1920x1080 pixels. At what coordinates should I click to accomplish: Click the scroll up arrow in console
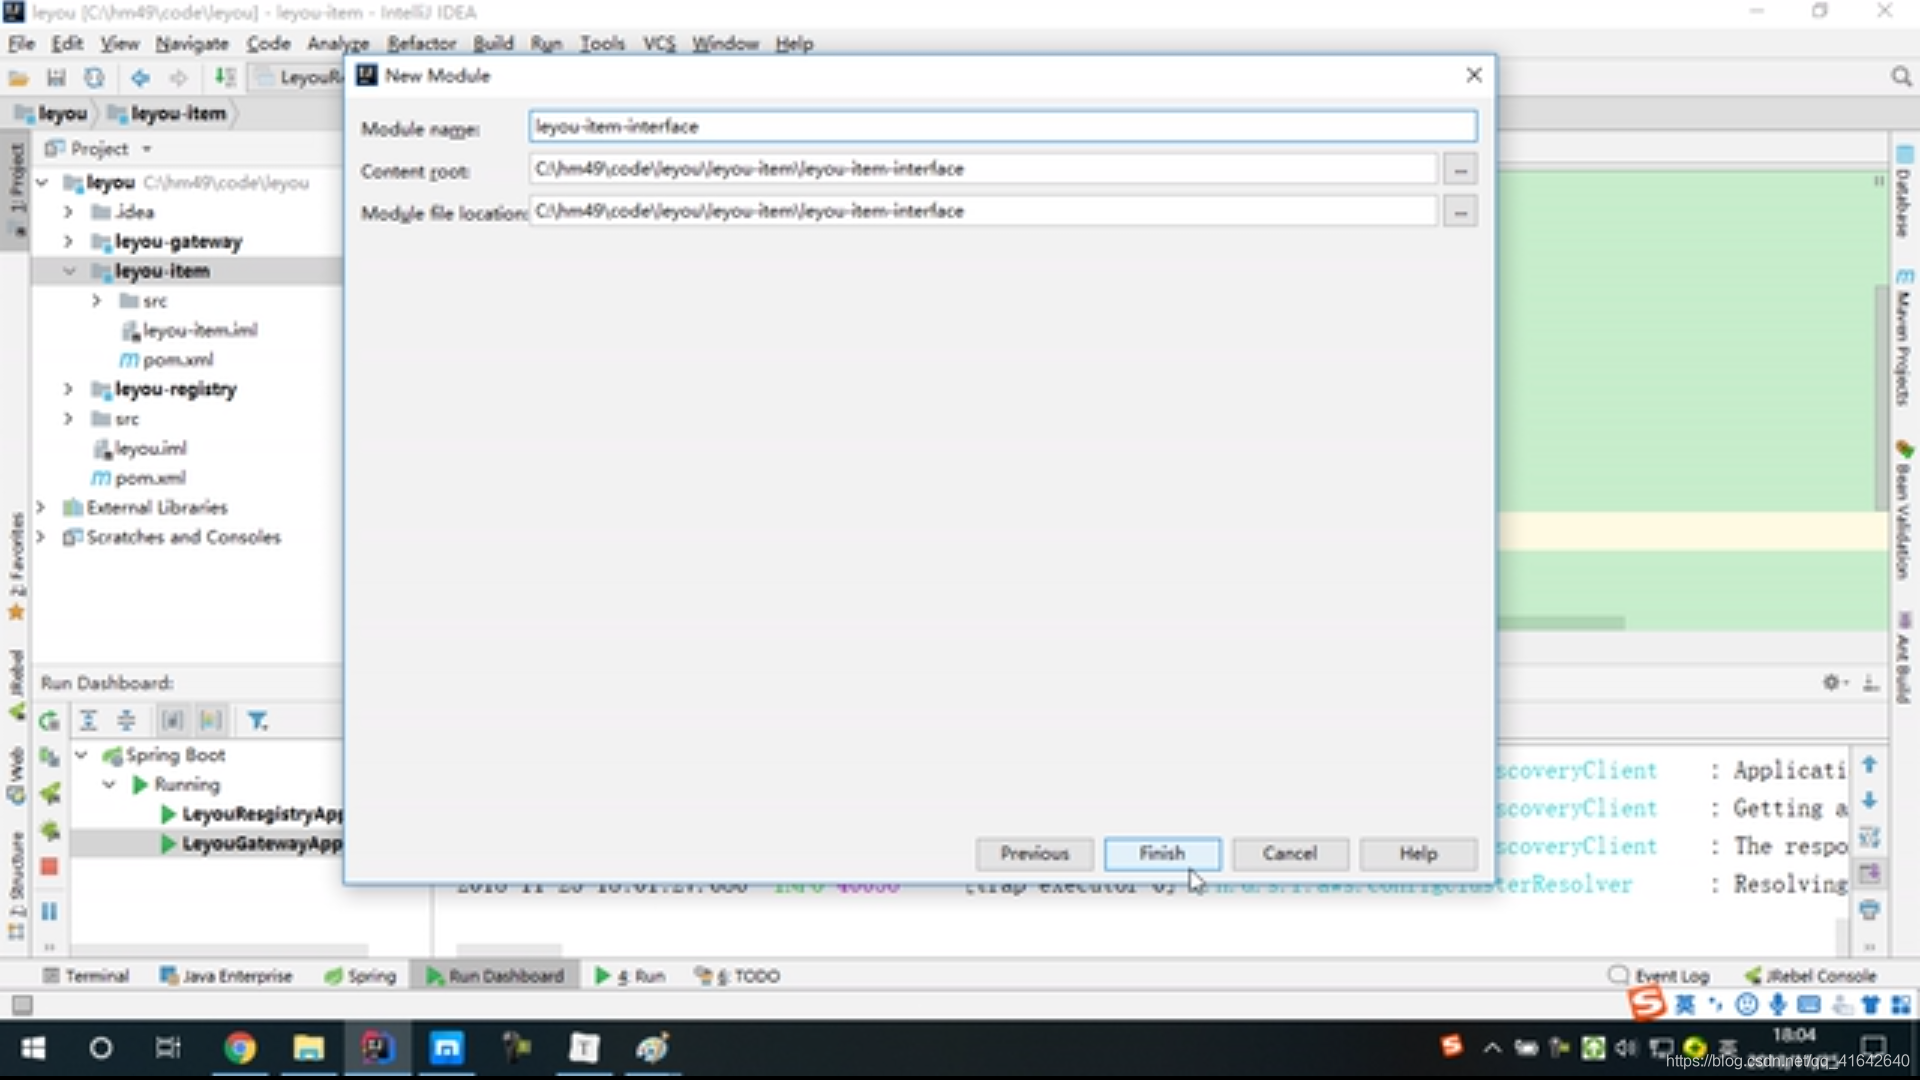(1869, 765)
